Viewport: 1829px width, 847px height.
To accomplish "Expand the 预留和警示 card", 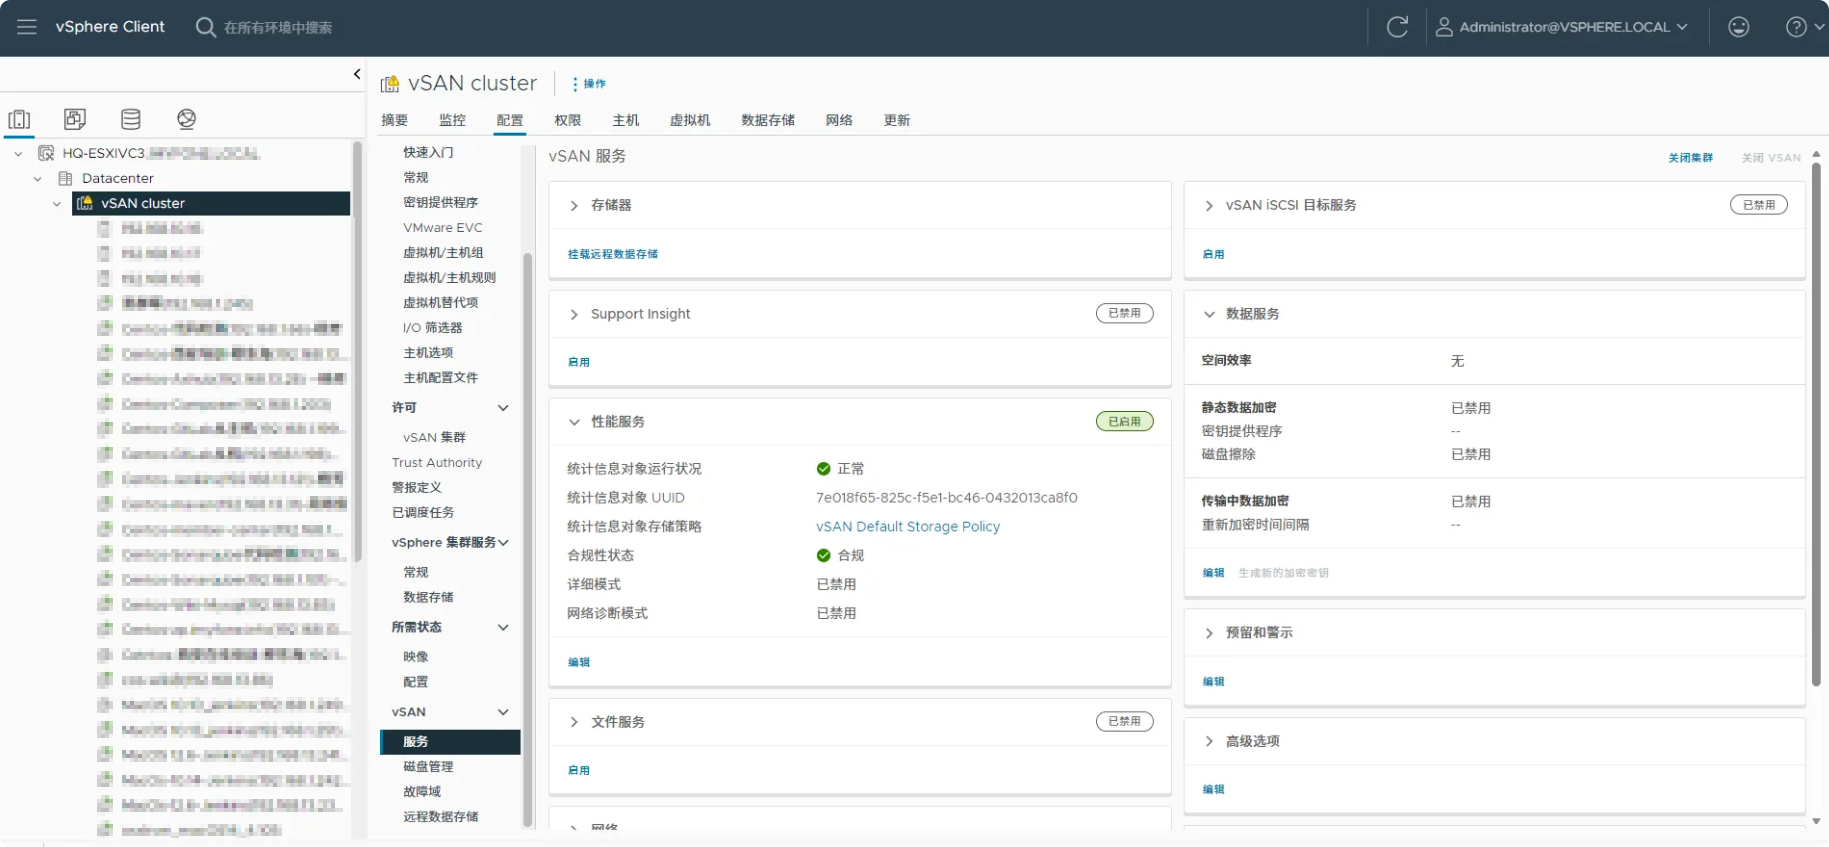I will point(1209,633).
